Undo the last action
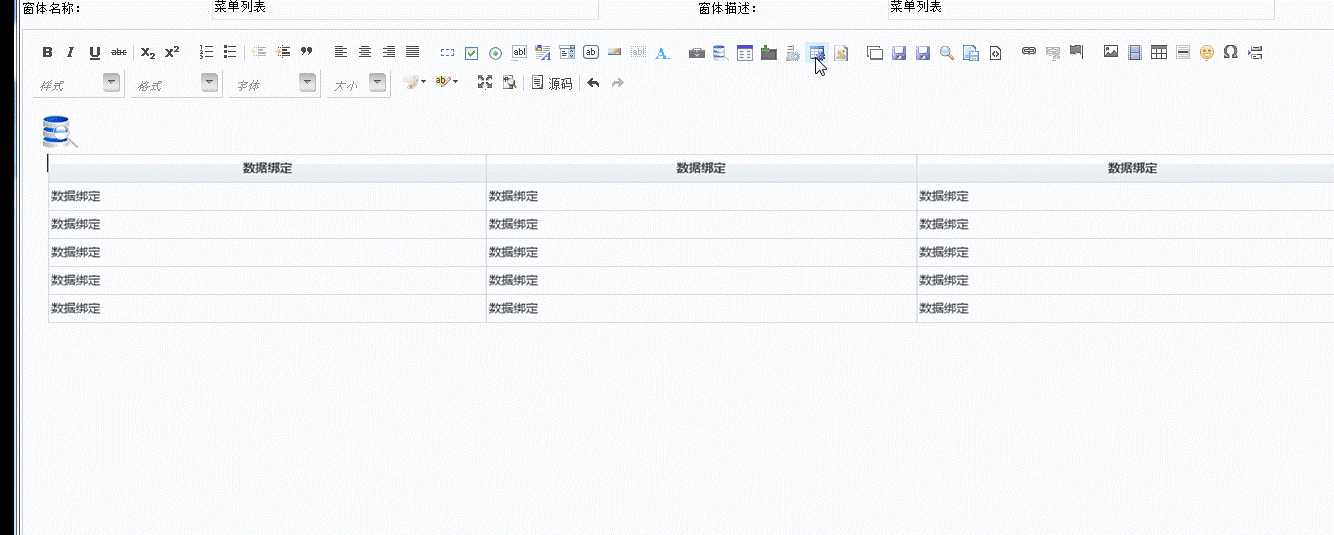 click(593, 83)
